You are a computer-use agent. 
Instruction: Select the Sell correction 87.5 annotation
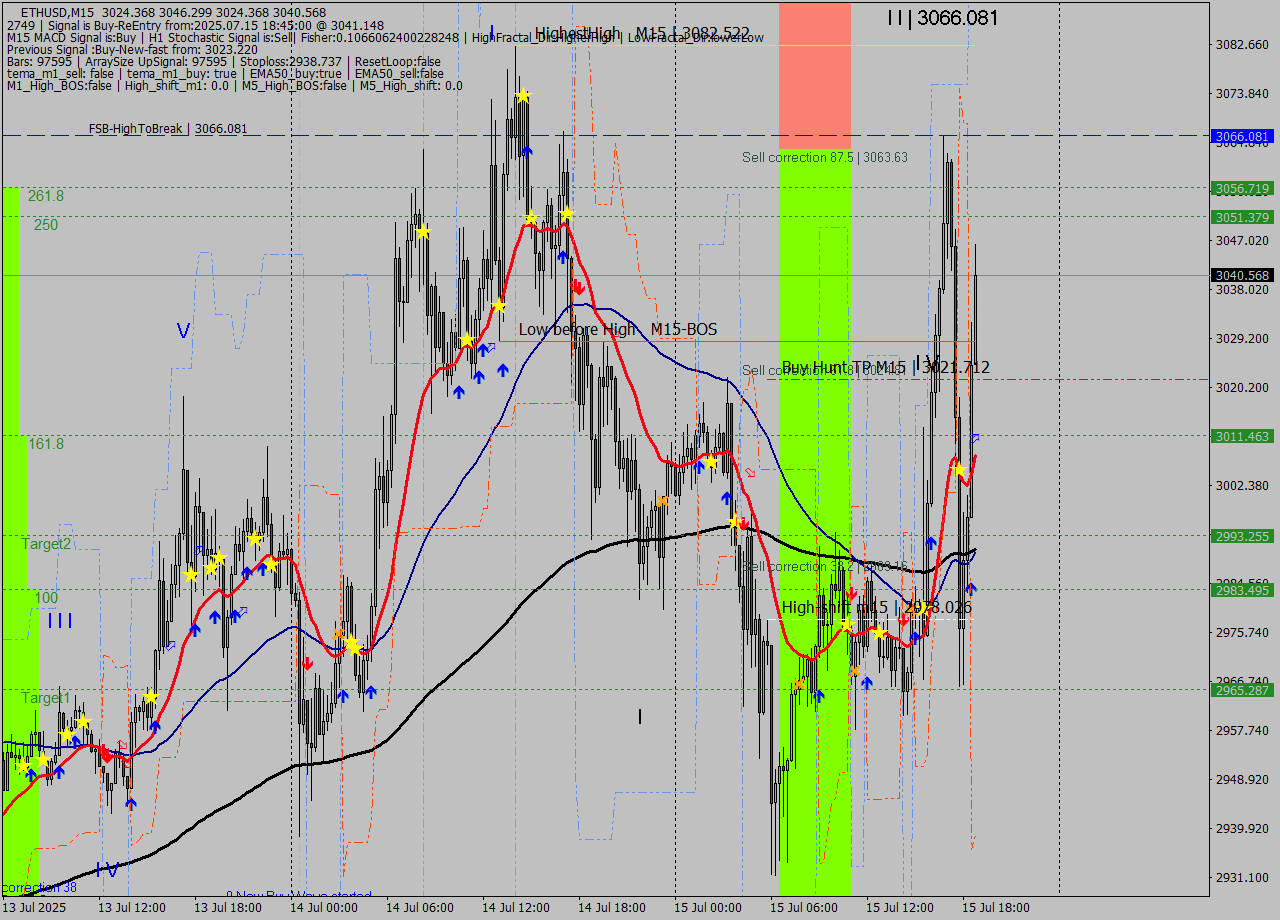(x=824, y=157)
